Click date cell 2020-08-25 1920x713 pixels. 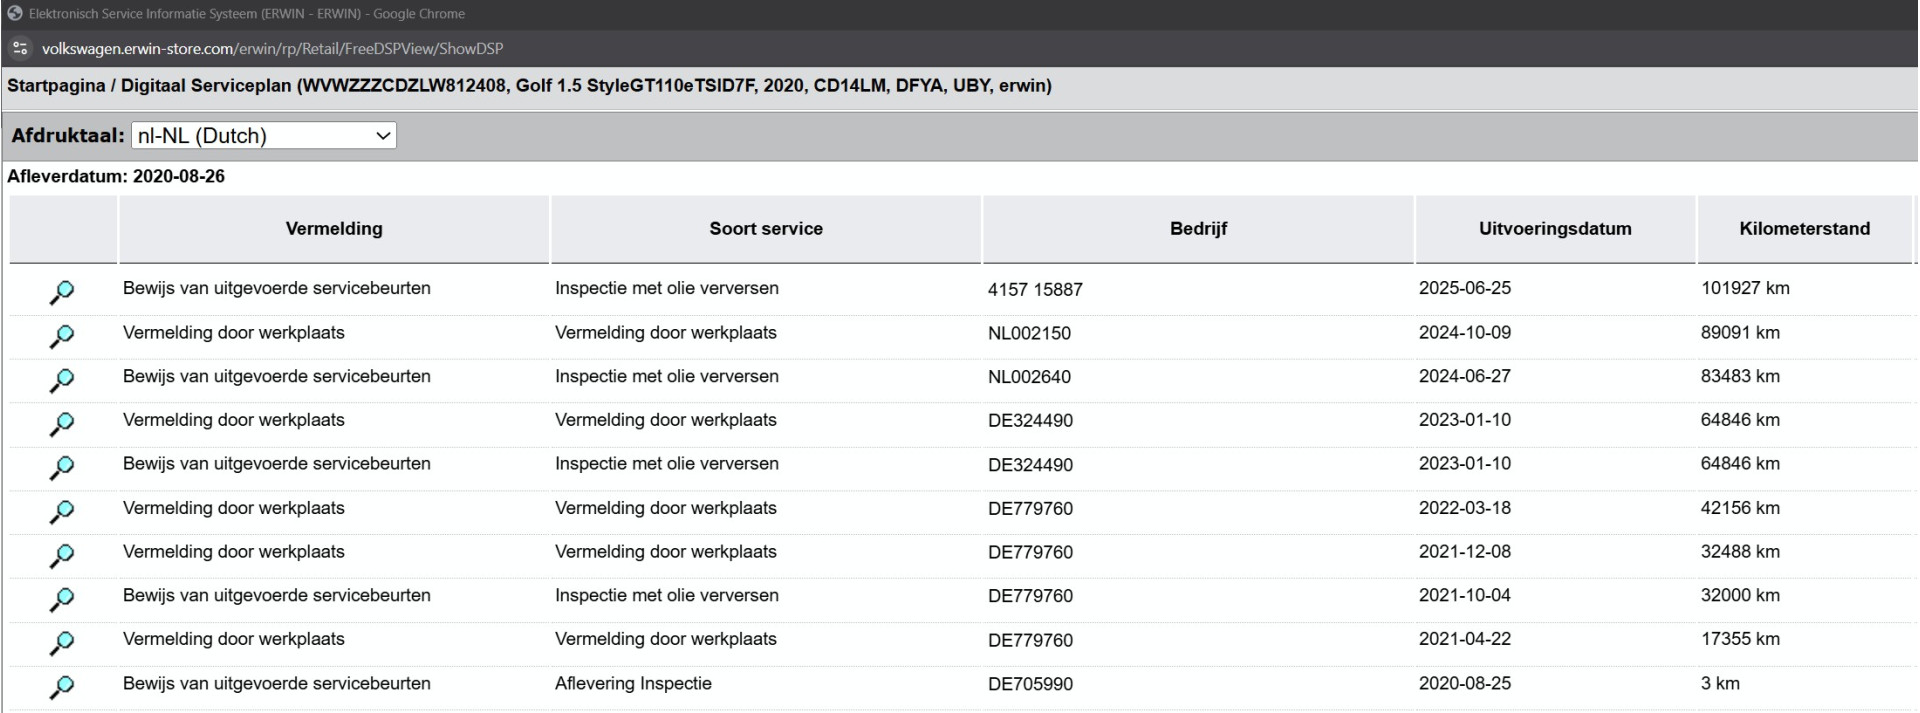coord(1465,684)
